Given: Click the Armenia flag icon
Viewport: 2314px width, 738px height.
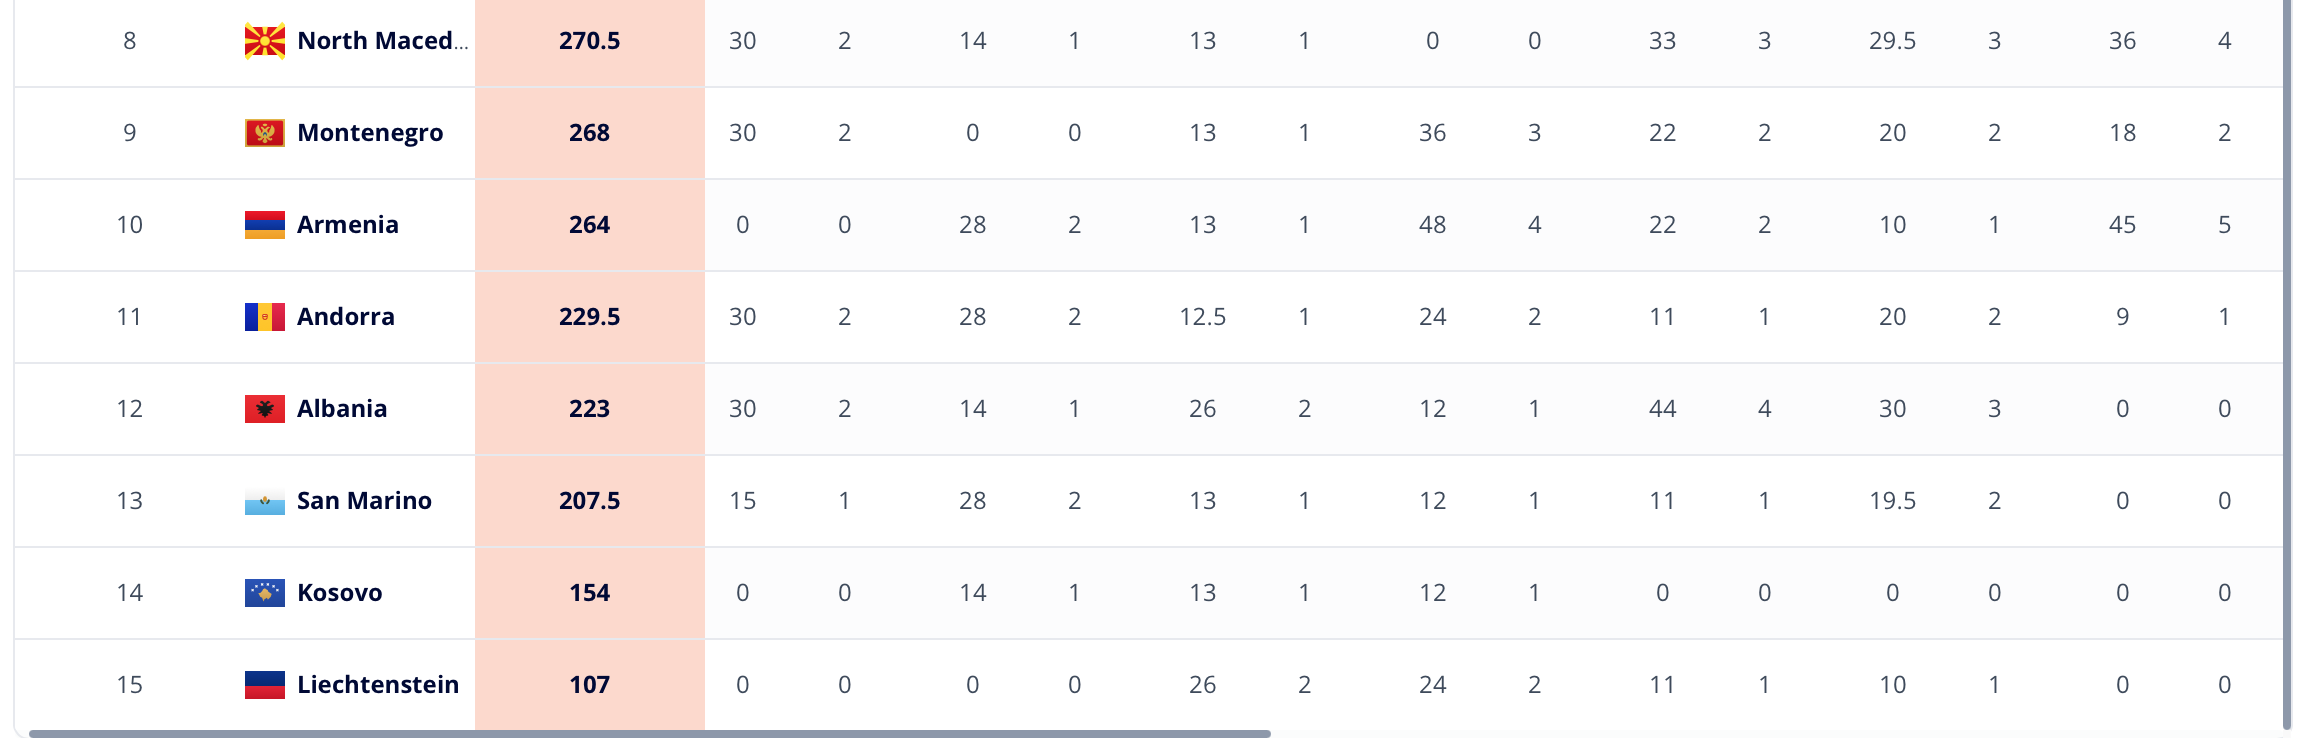Looking at the screenshot, I should coord(265,225).
